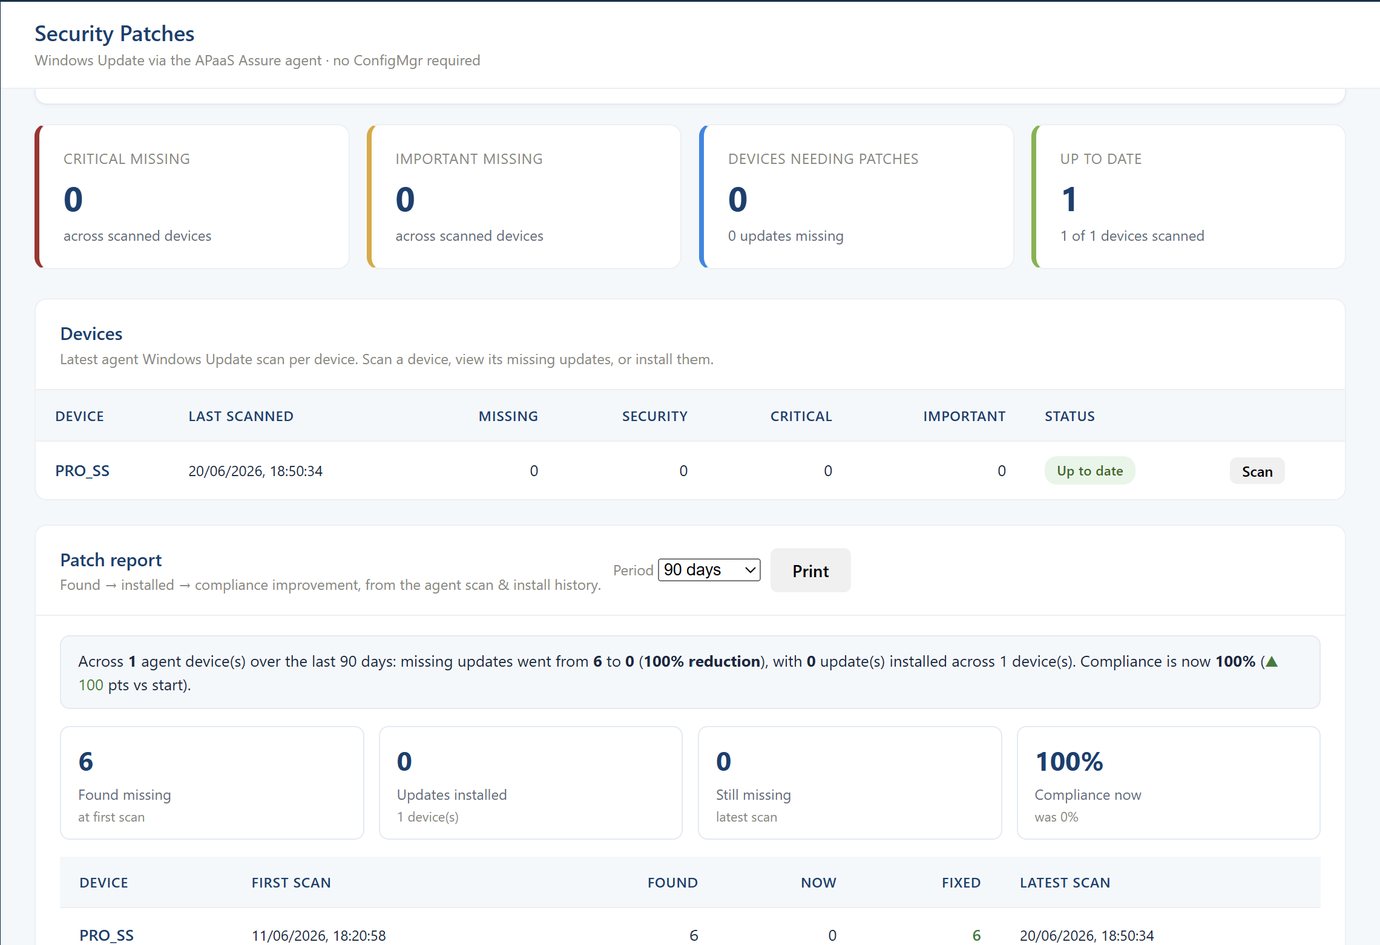Select the Critical Missing card
Screen dimensions: 1380x945
tap(192, 196)
